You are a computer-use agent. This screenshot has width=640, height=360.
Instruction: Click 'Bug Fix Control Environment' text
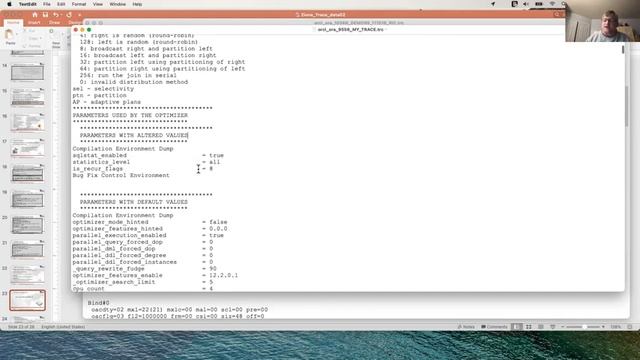click(x=121, y=176)
